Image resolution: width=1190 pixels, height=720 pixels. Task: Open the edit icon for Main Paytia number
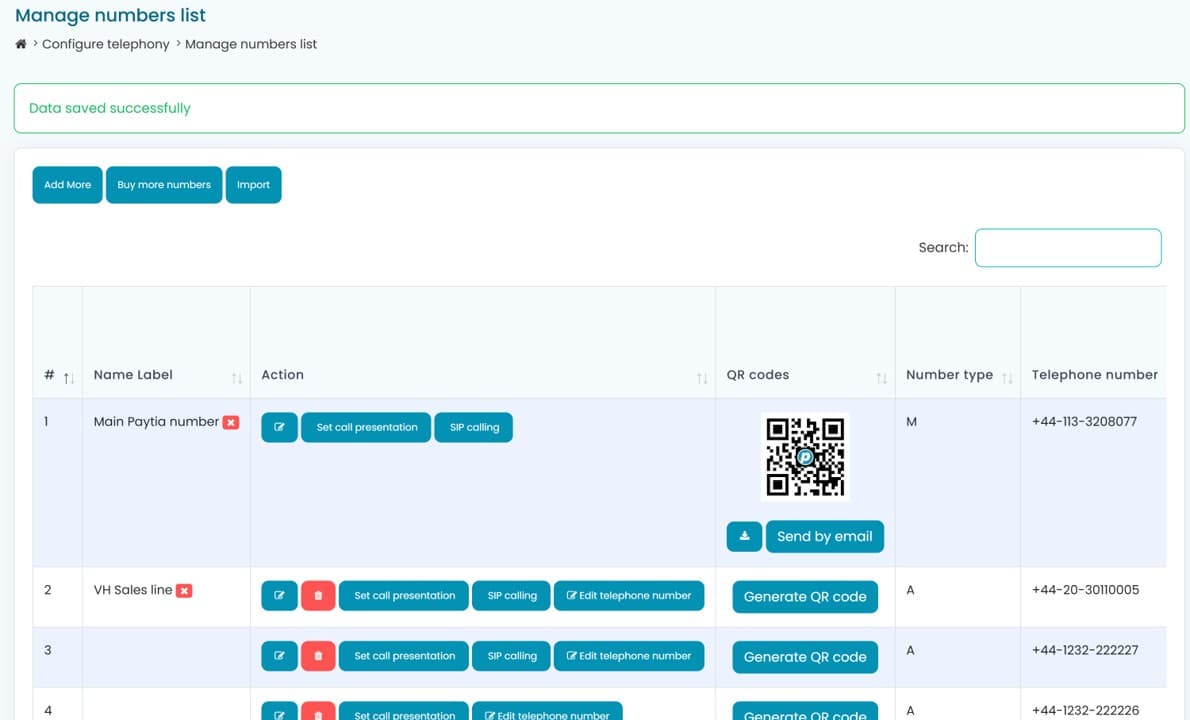tap(280, 427)
